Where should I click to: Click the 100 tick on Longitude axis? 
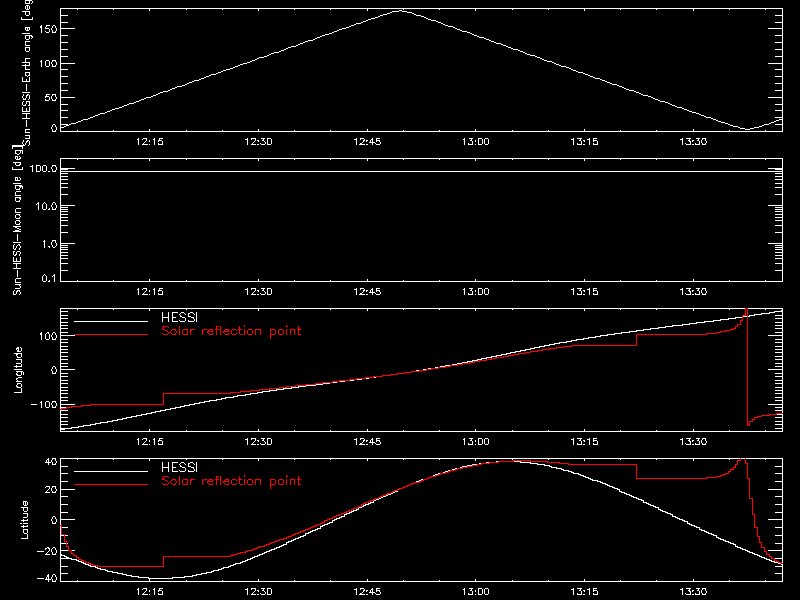click(x=48, y=336)
